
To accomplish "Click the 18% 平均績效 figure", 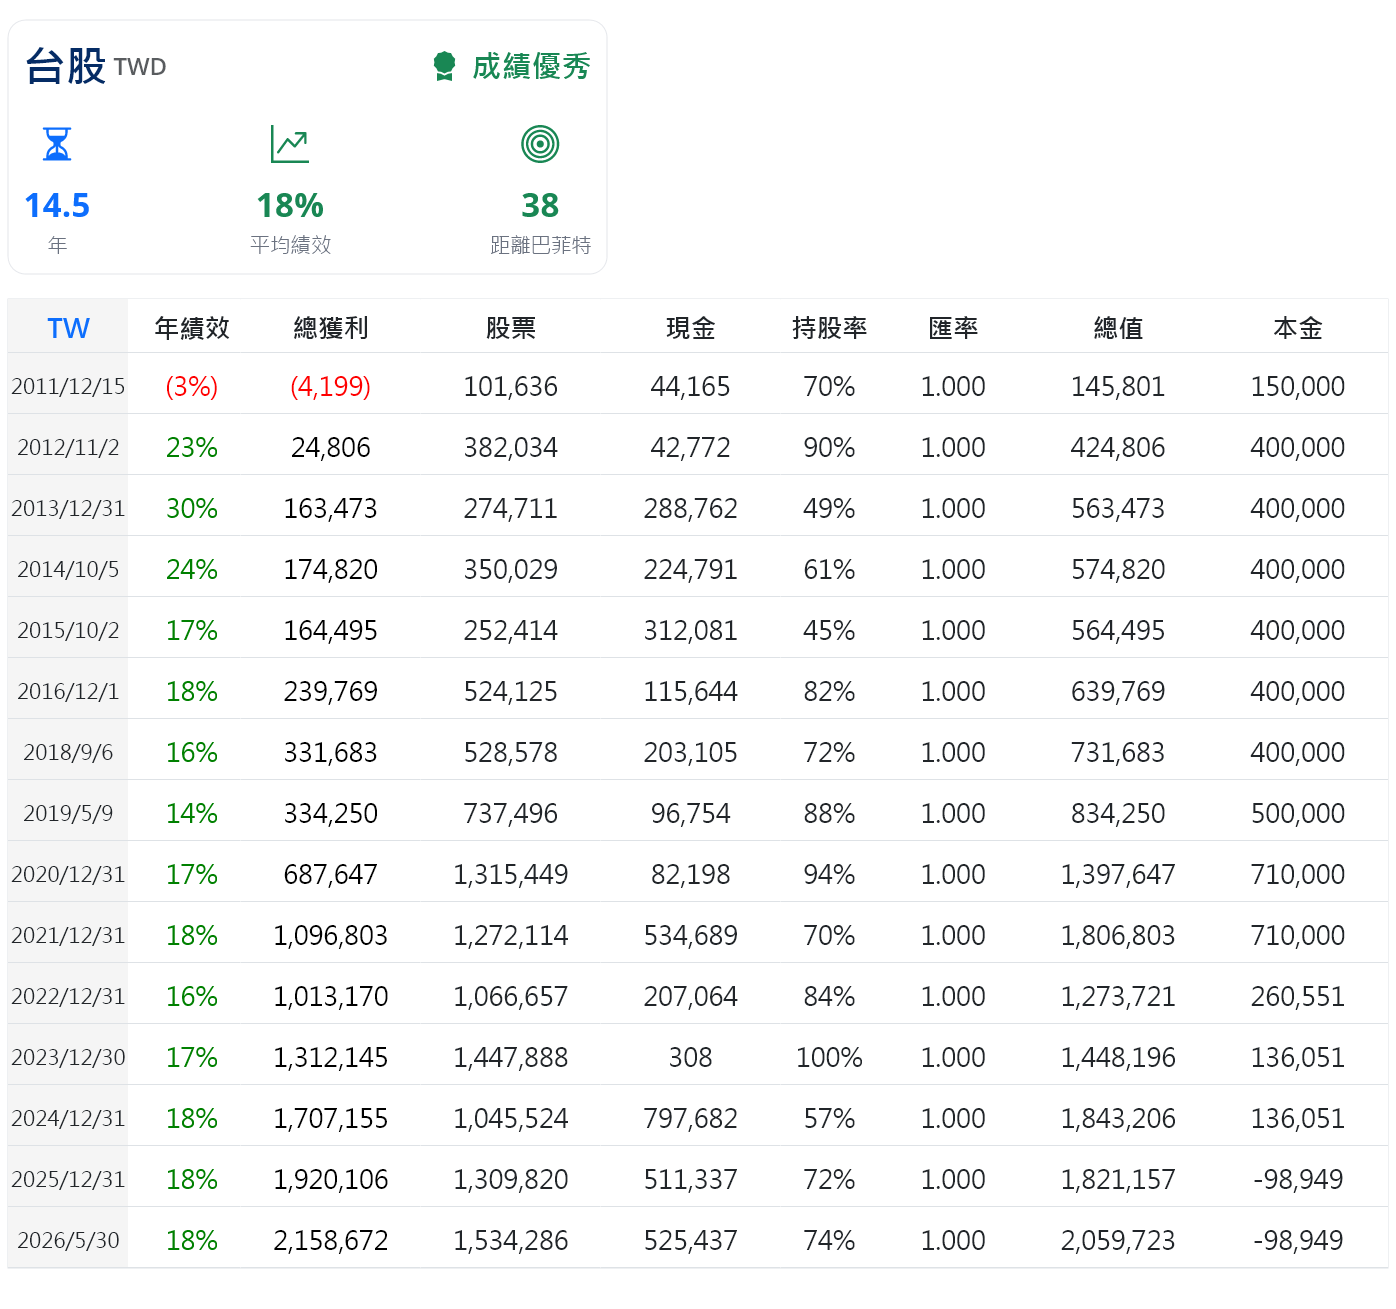I will click(x=290, y=205).
